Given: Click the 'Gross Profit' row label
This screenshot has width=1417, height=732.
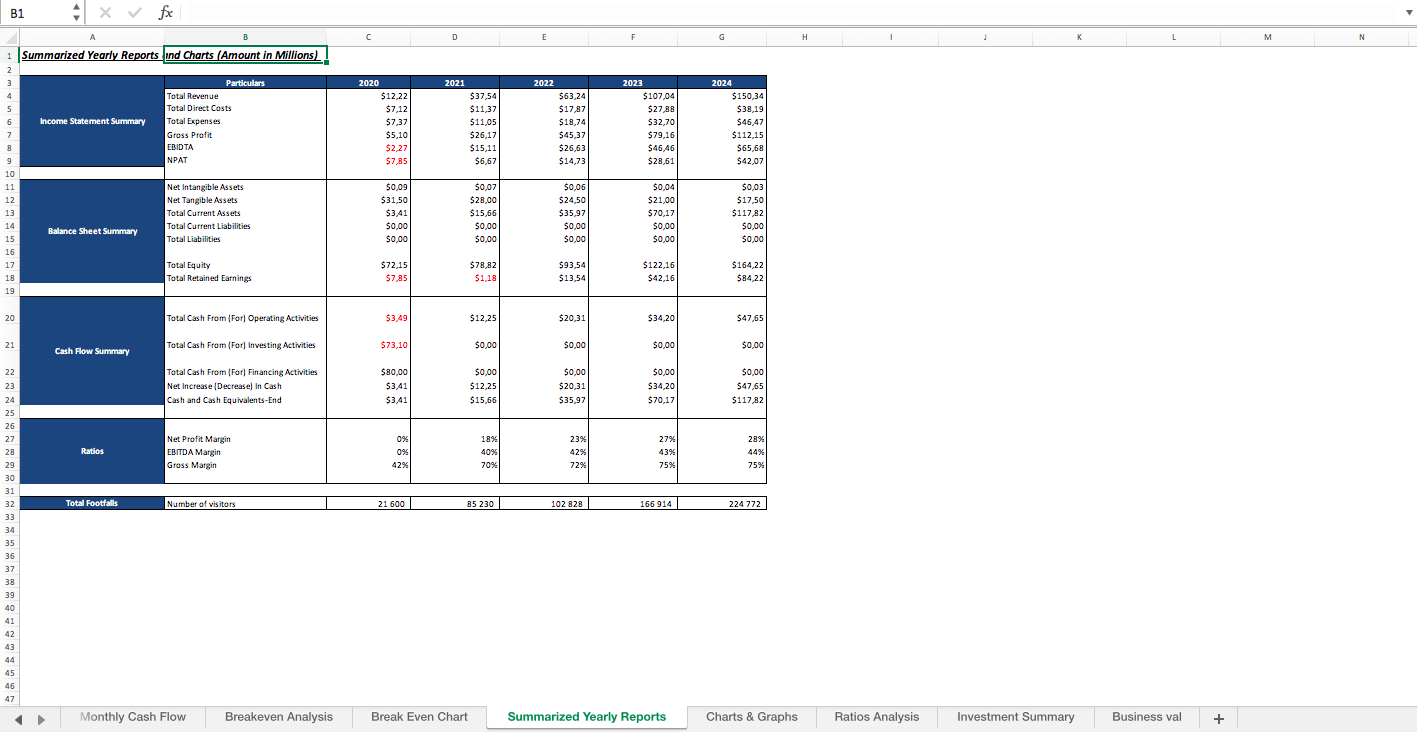Looking at the screenshot, I should click(190, 134).
